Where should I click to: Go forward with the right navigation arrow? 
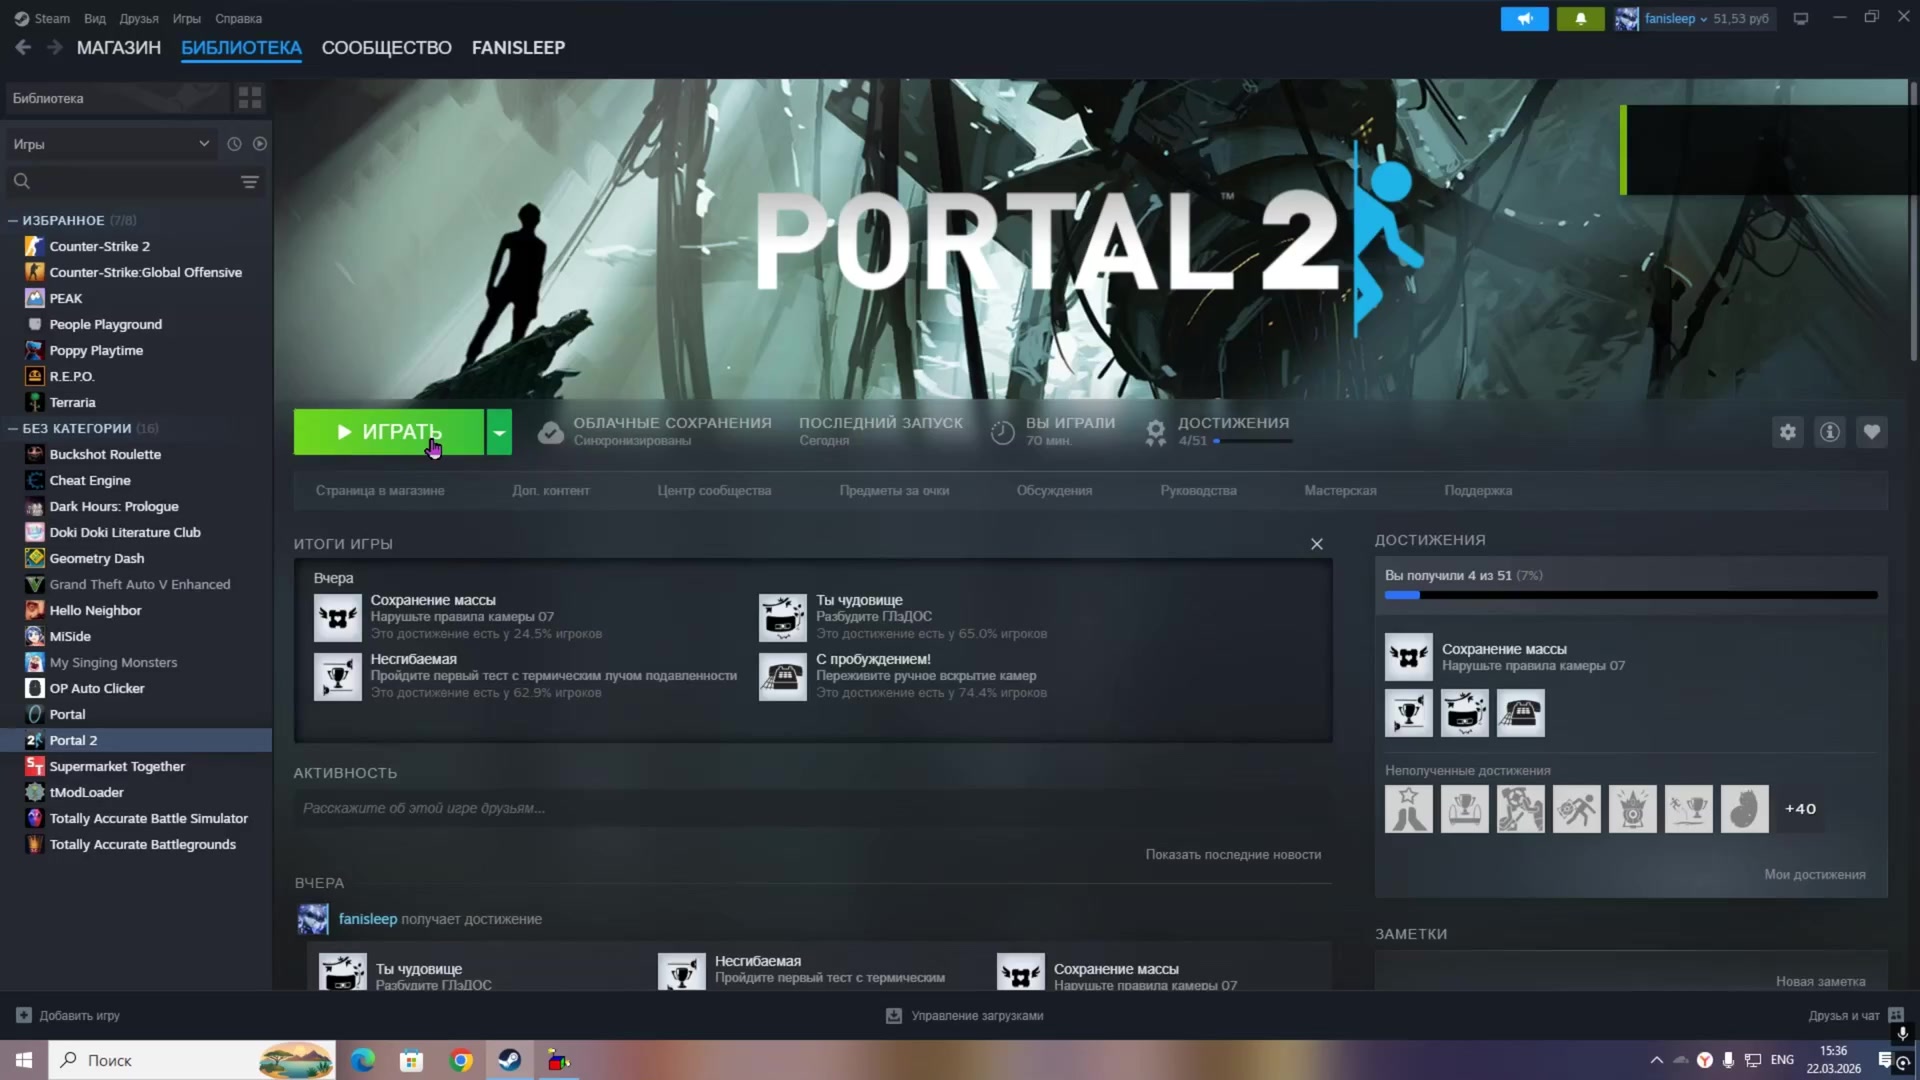(x=54, y=47)
